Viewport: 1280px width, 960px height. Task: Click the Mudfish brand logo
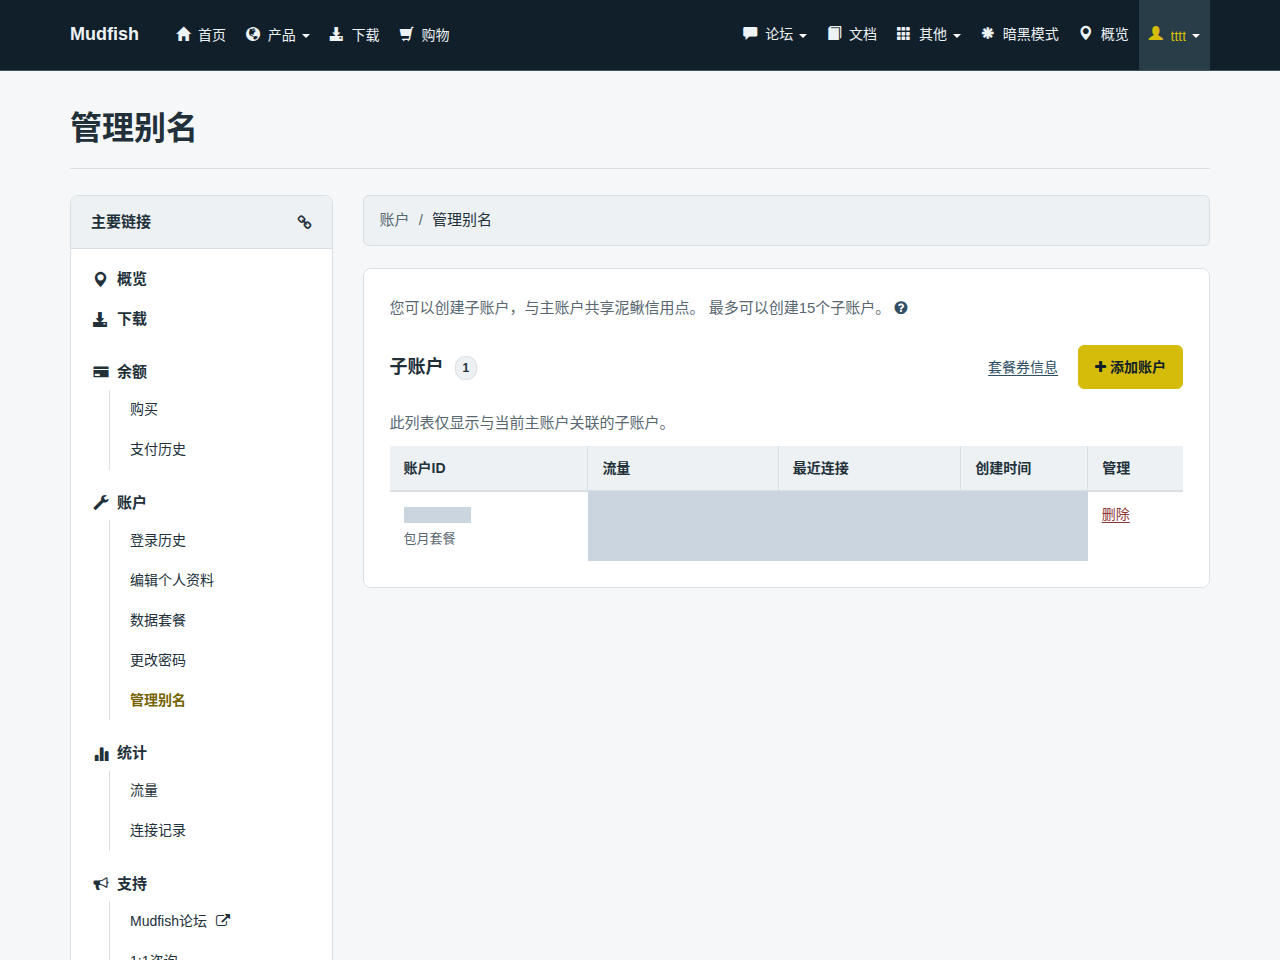click(104, 34)
